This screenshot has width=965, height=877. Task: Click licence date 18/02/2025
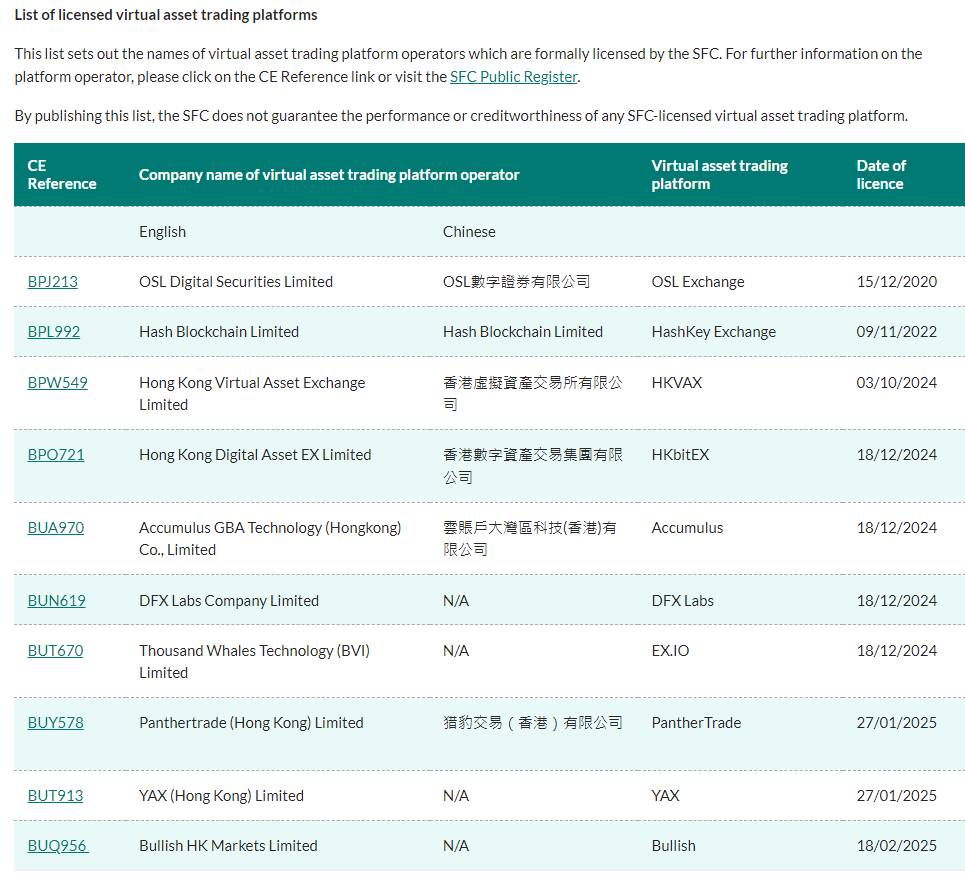pos(897,846)
